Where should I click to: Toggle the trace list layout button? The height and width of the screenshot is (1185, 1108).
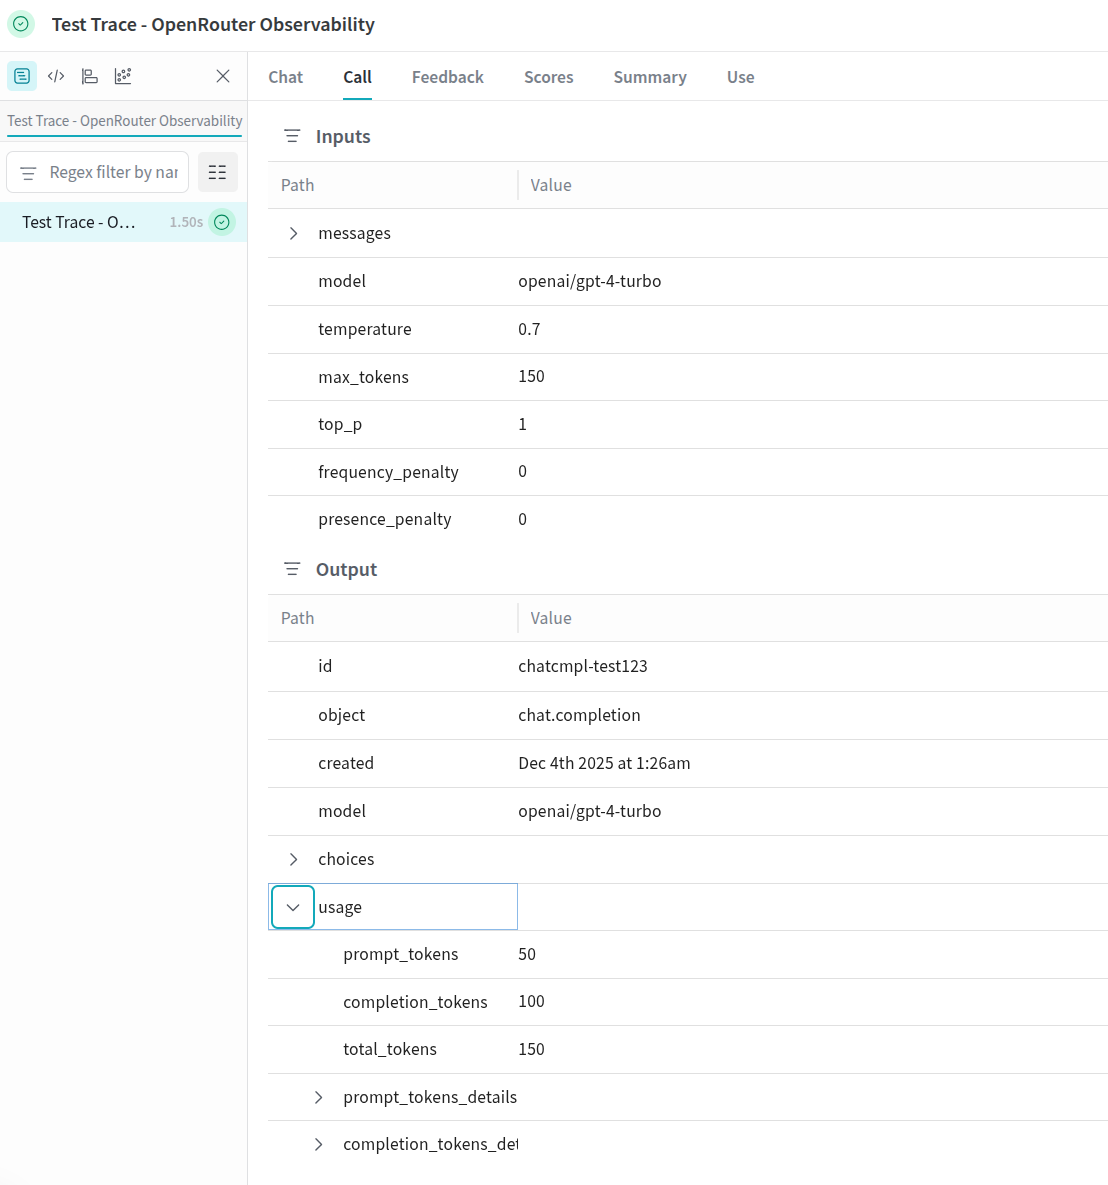[217, 172]
